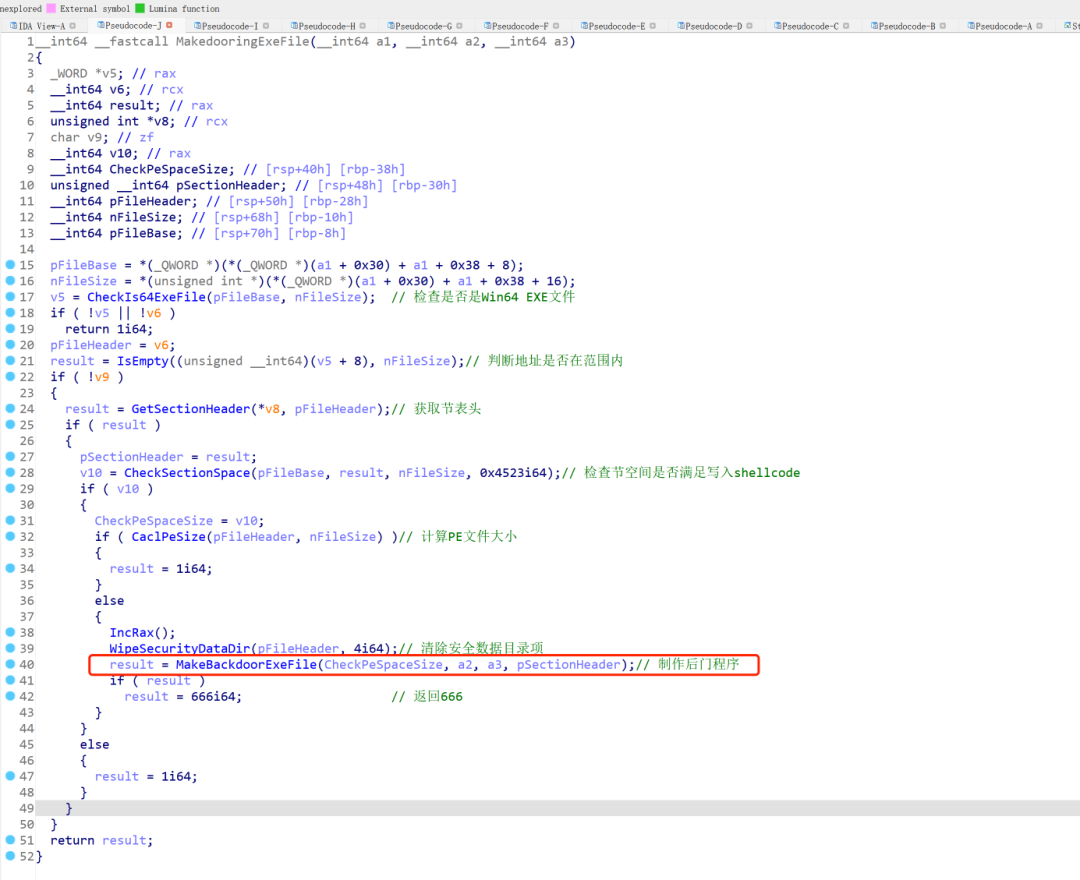
Task: Close the Pseudocode-B tab
Action: point(943,26)
